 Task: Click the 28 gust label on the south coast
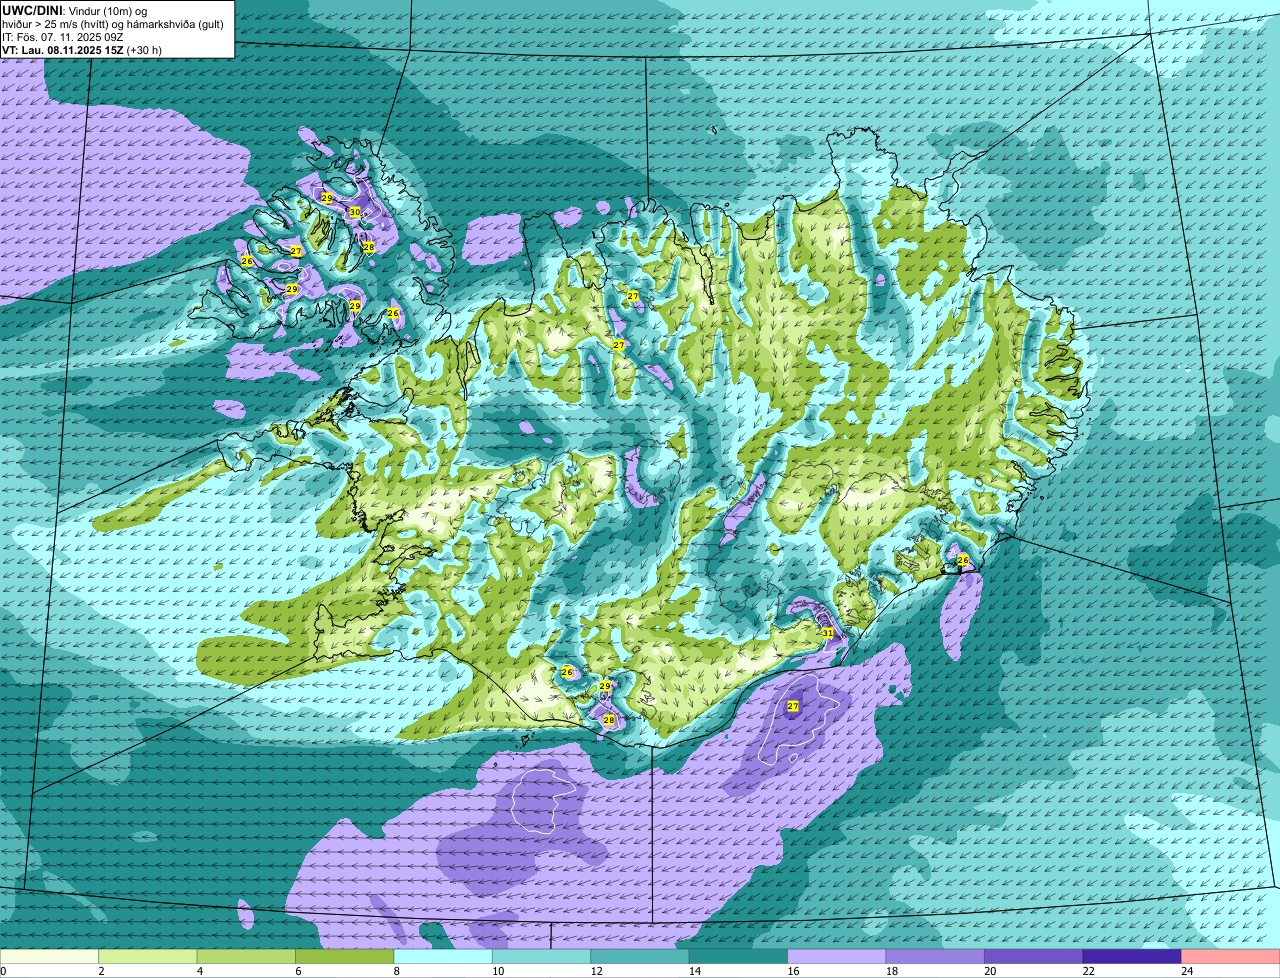608,720
